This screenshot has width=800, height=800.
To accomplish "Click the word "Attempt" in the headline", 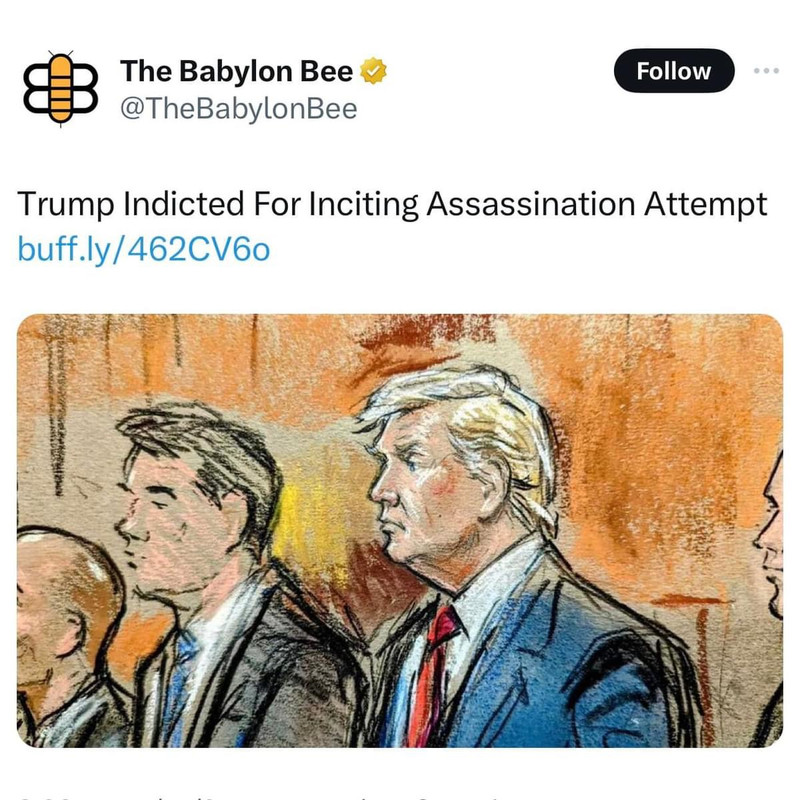I will [706, 205].
